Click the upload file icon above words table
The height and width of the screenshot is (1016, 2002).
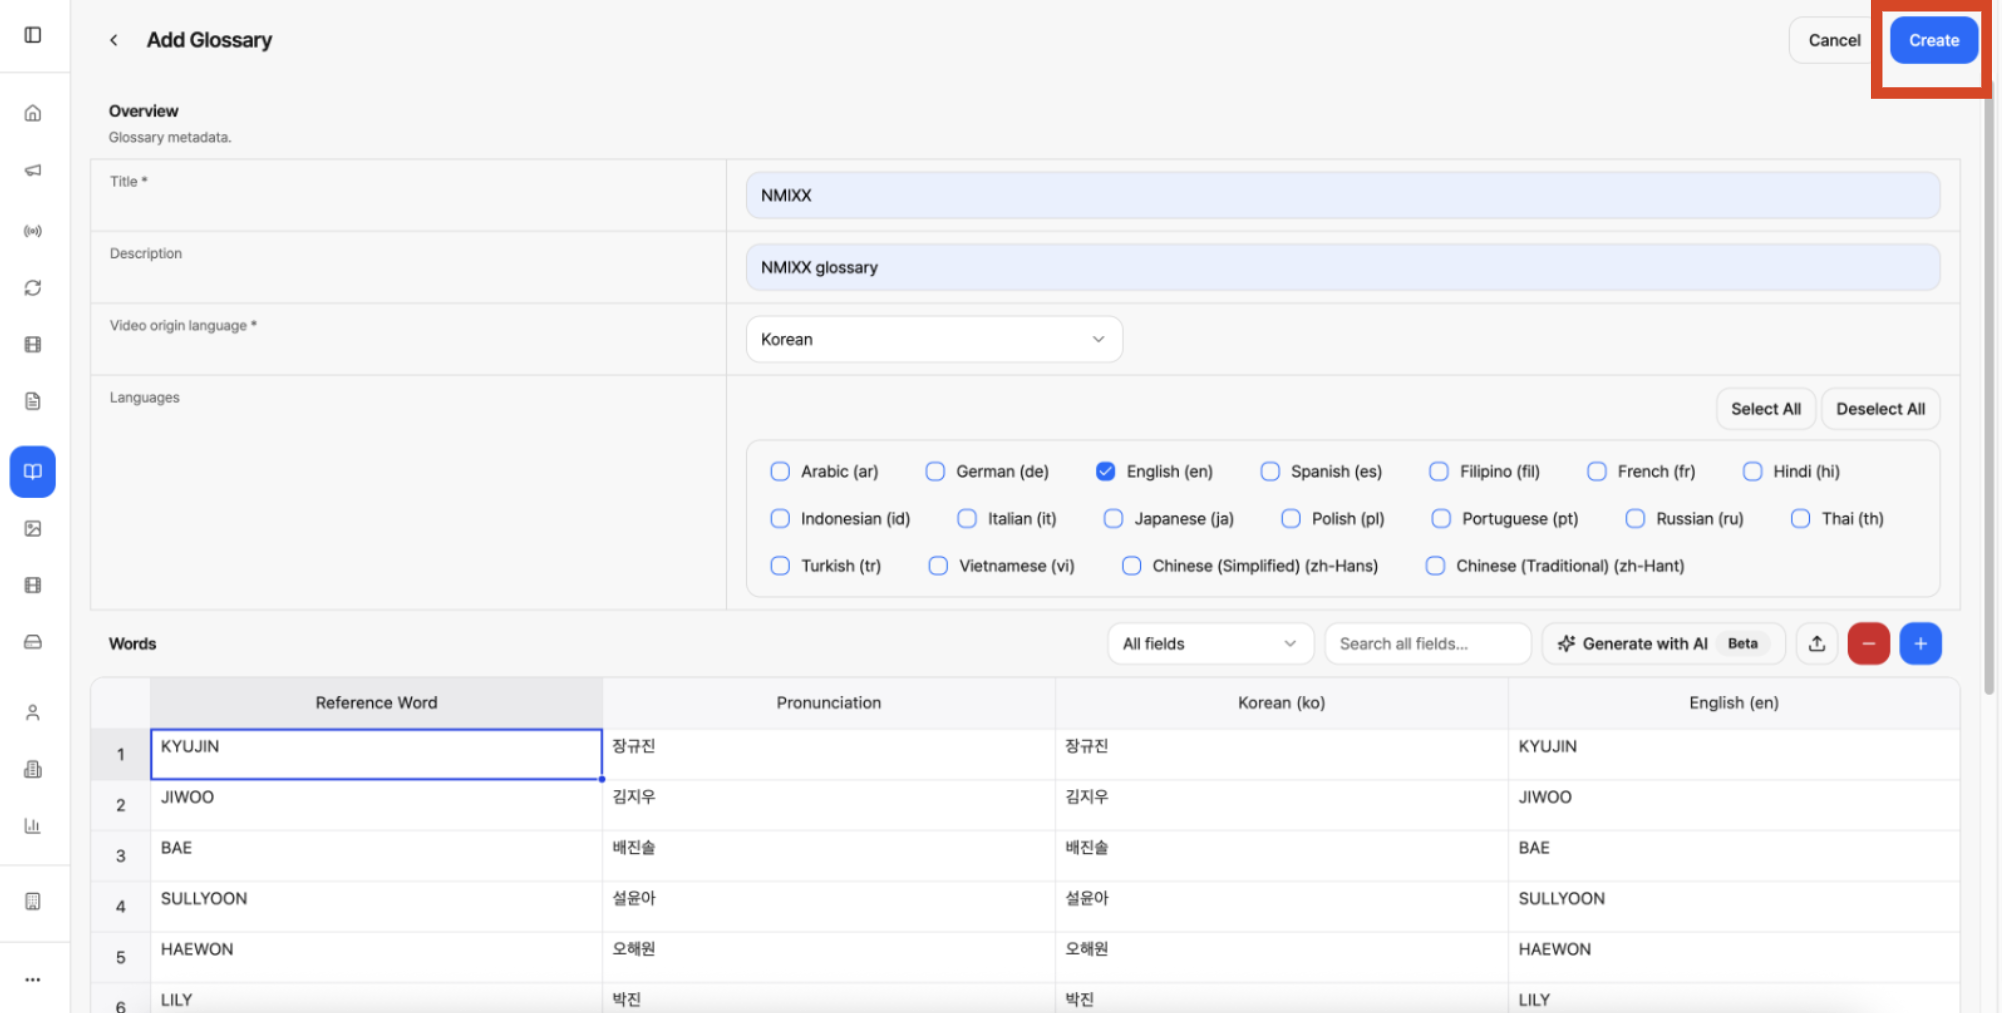[1817, 643]
